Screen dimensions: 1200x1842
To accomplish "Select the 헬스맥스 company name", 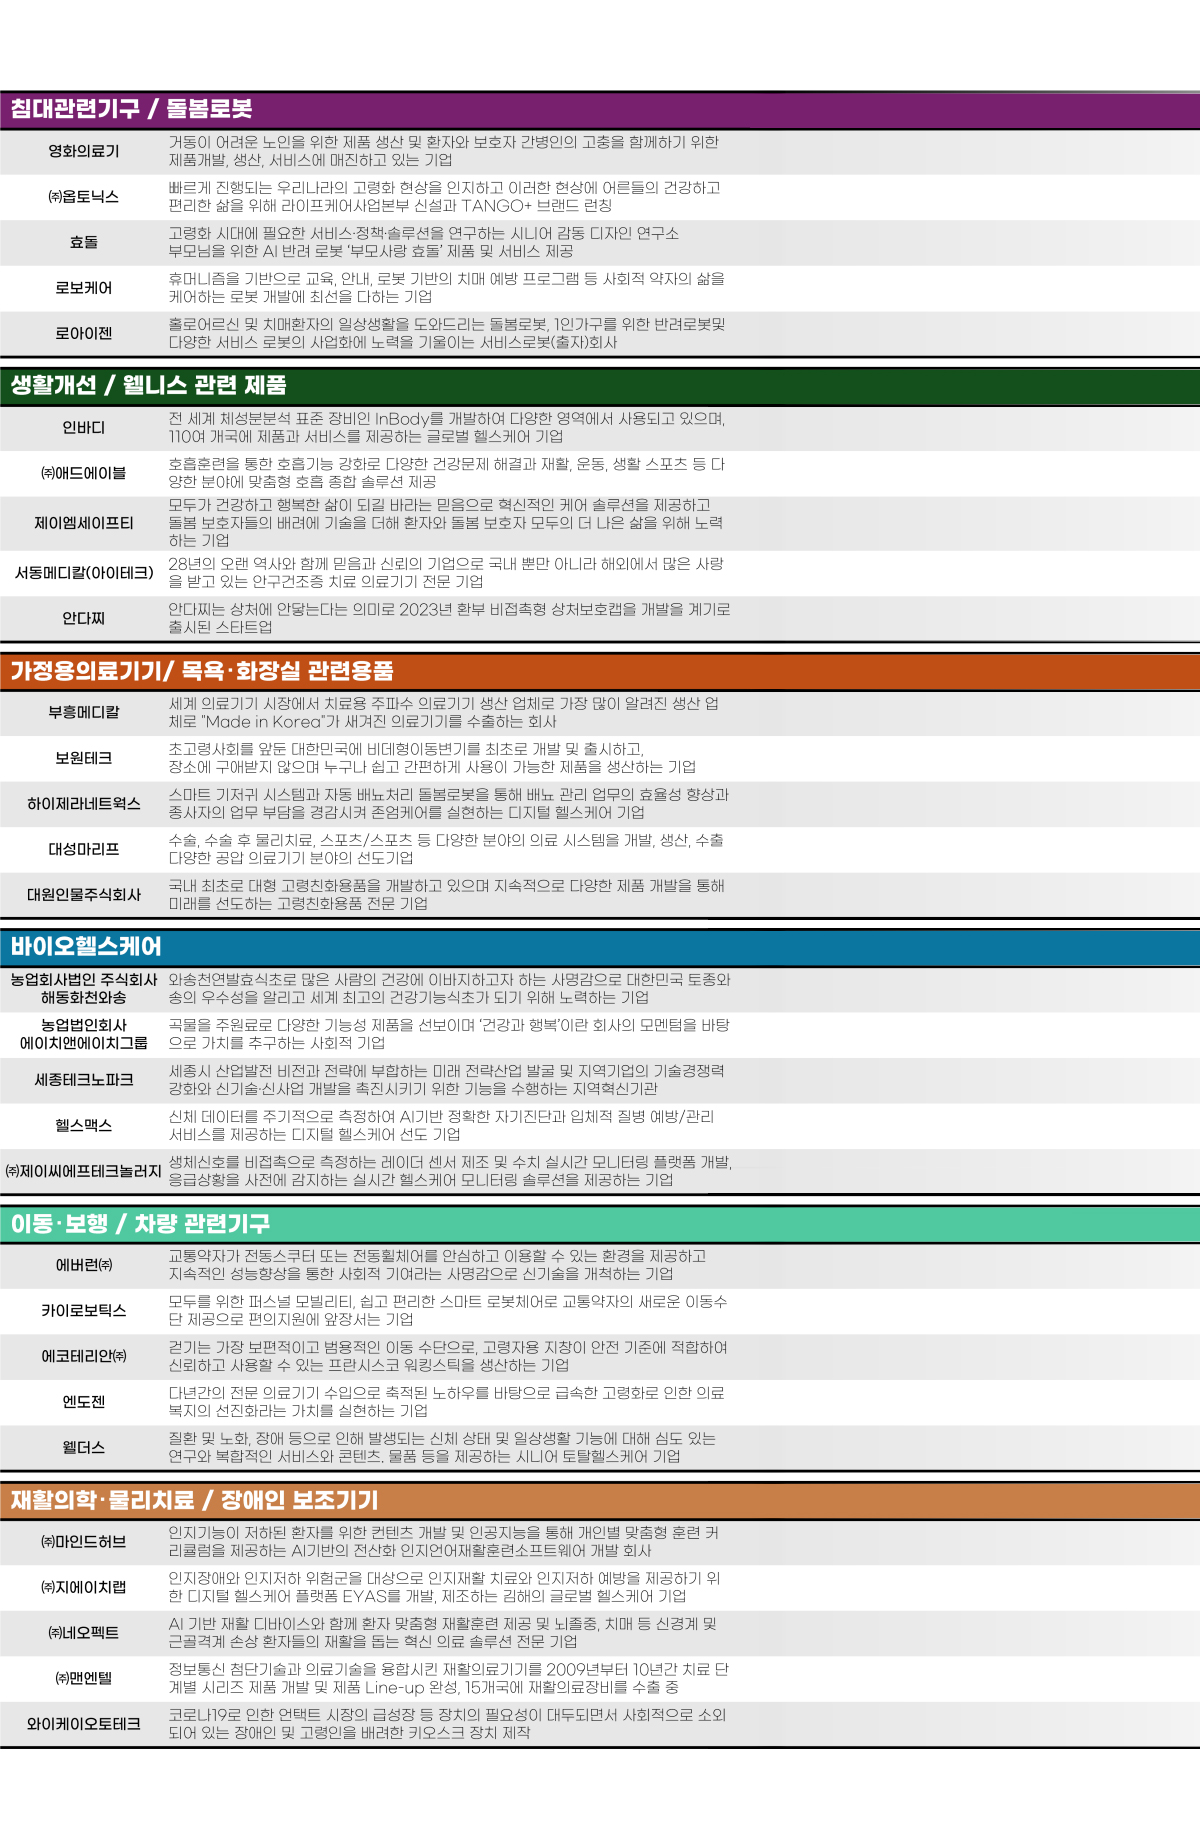I will coord(84,1126).
